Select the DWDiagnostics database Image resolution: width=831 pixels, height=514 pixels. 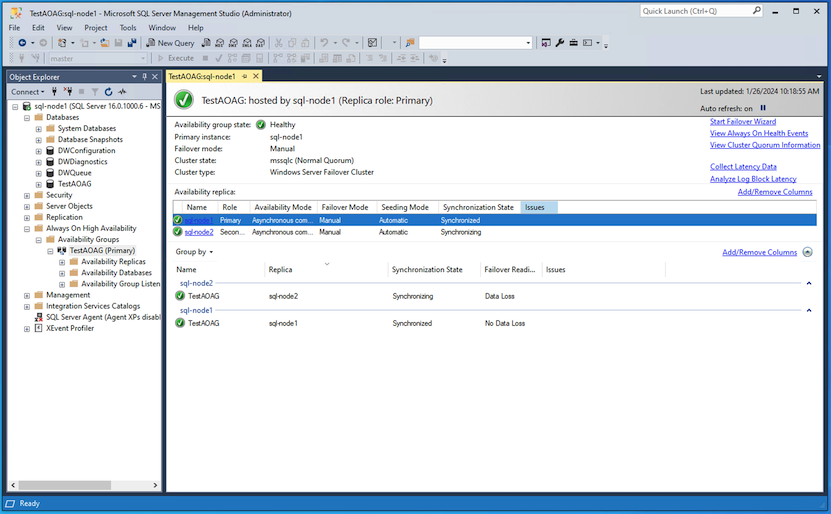point(82,162)
